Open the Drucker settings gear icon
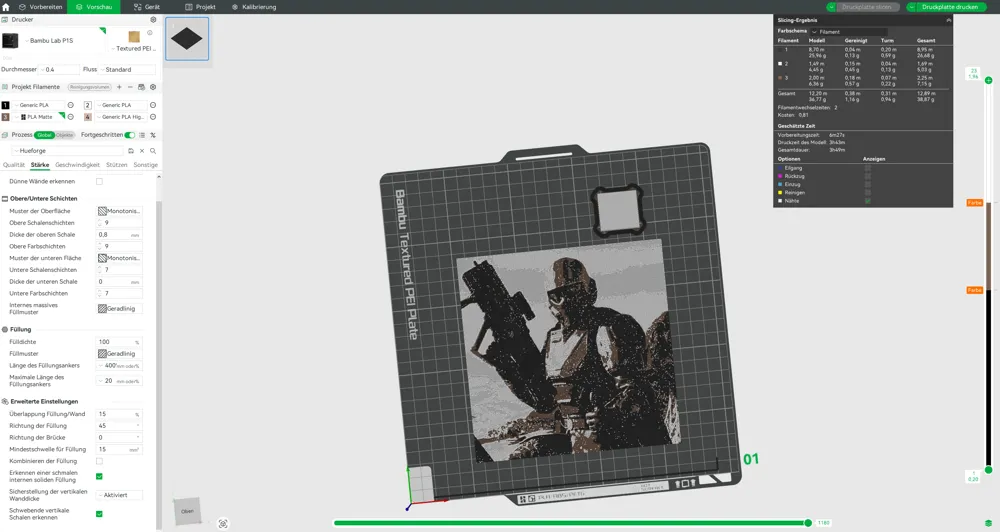This screenshot has height=532, width=1000. click(x=153, y=20)
